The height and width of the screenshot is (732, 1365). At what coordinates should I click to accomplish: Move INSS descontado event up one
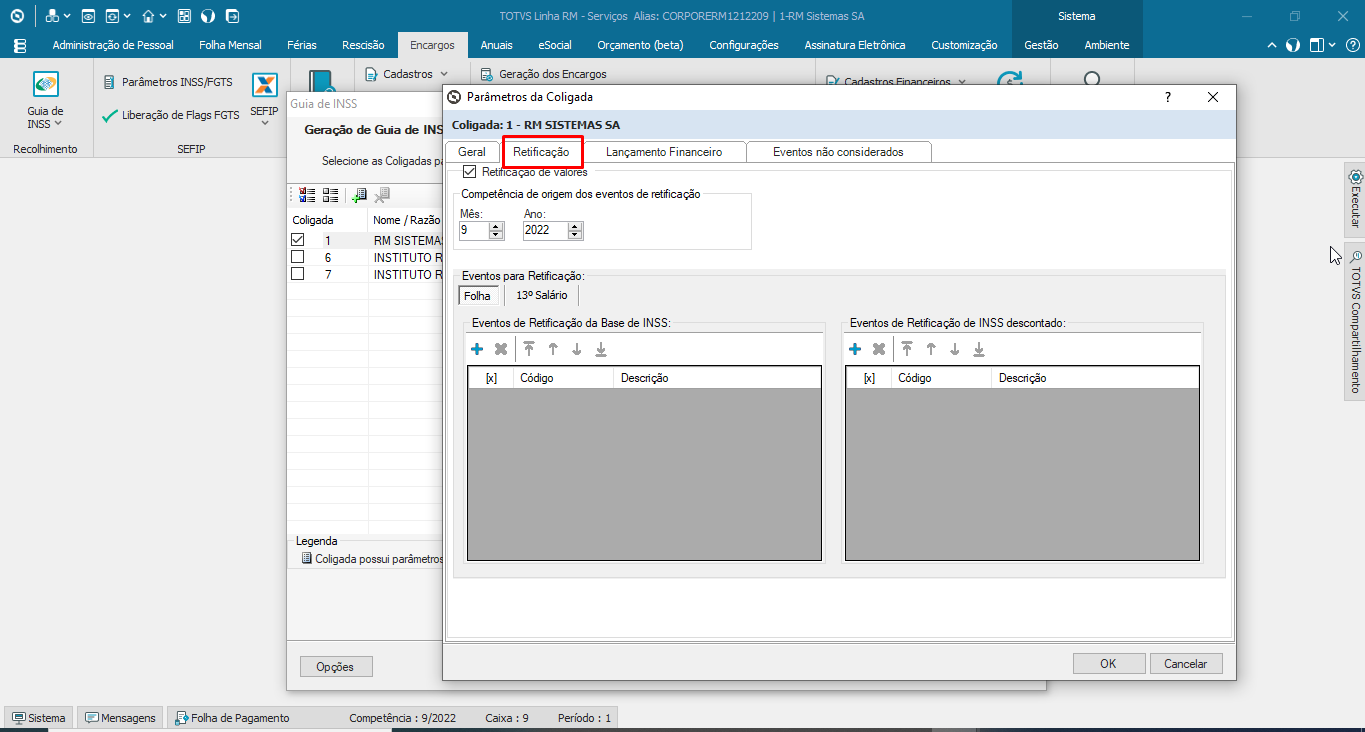click(x=931, y=349)
